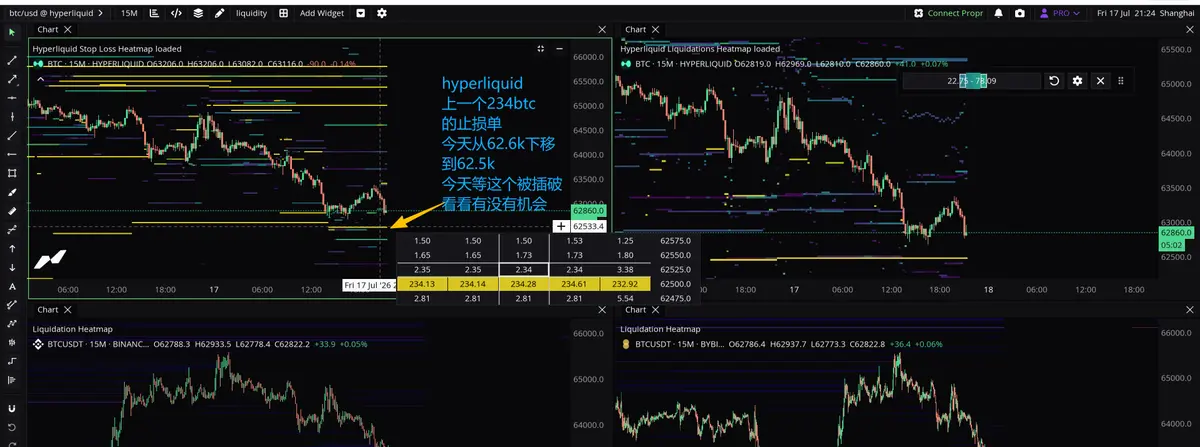Click the layers stack icon in top toolbar
Screen dimensions: 1200x447
click(x=198, y=14)
